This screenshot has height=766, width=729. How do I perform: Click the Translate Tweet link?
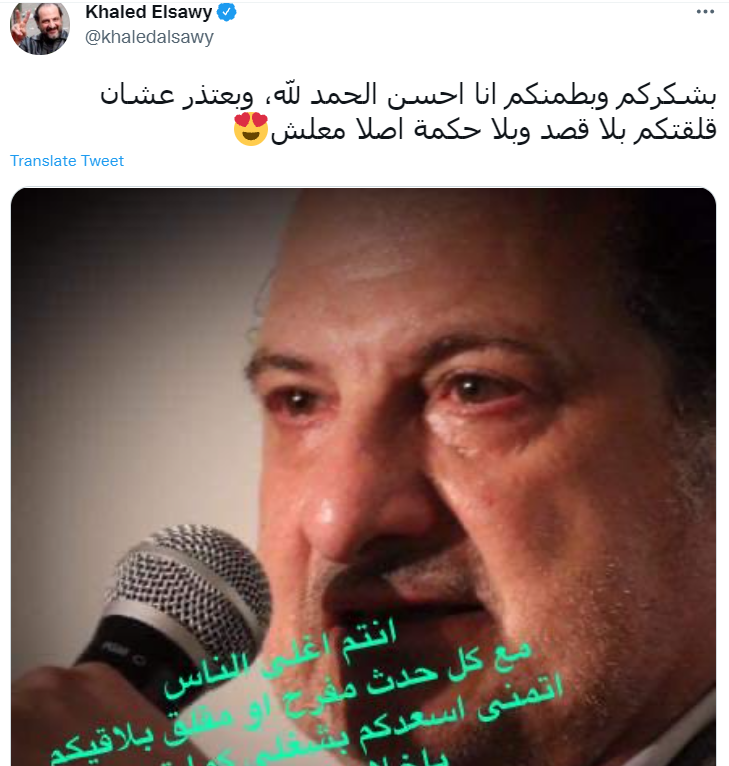(x=67, y=161)
